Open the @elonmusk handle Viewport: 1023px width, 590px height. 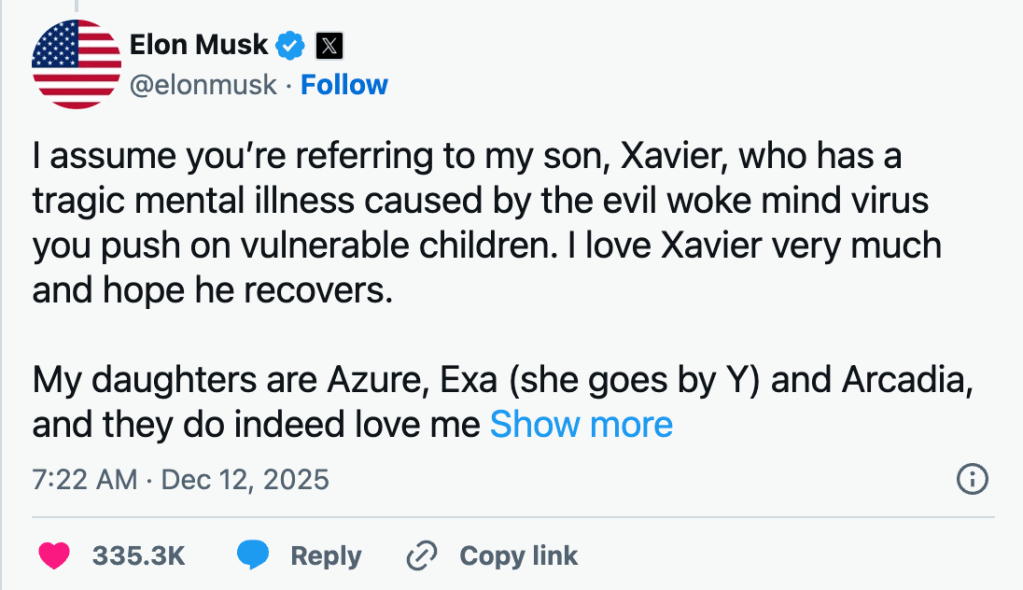coord(203,85)
